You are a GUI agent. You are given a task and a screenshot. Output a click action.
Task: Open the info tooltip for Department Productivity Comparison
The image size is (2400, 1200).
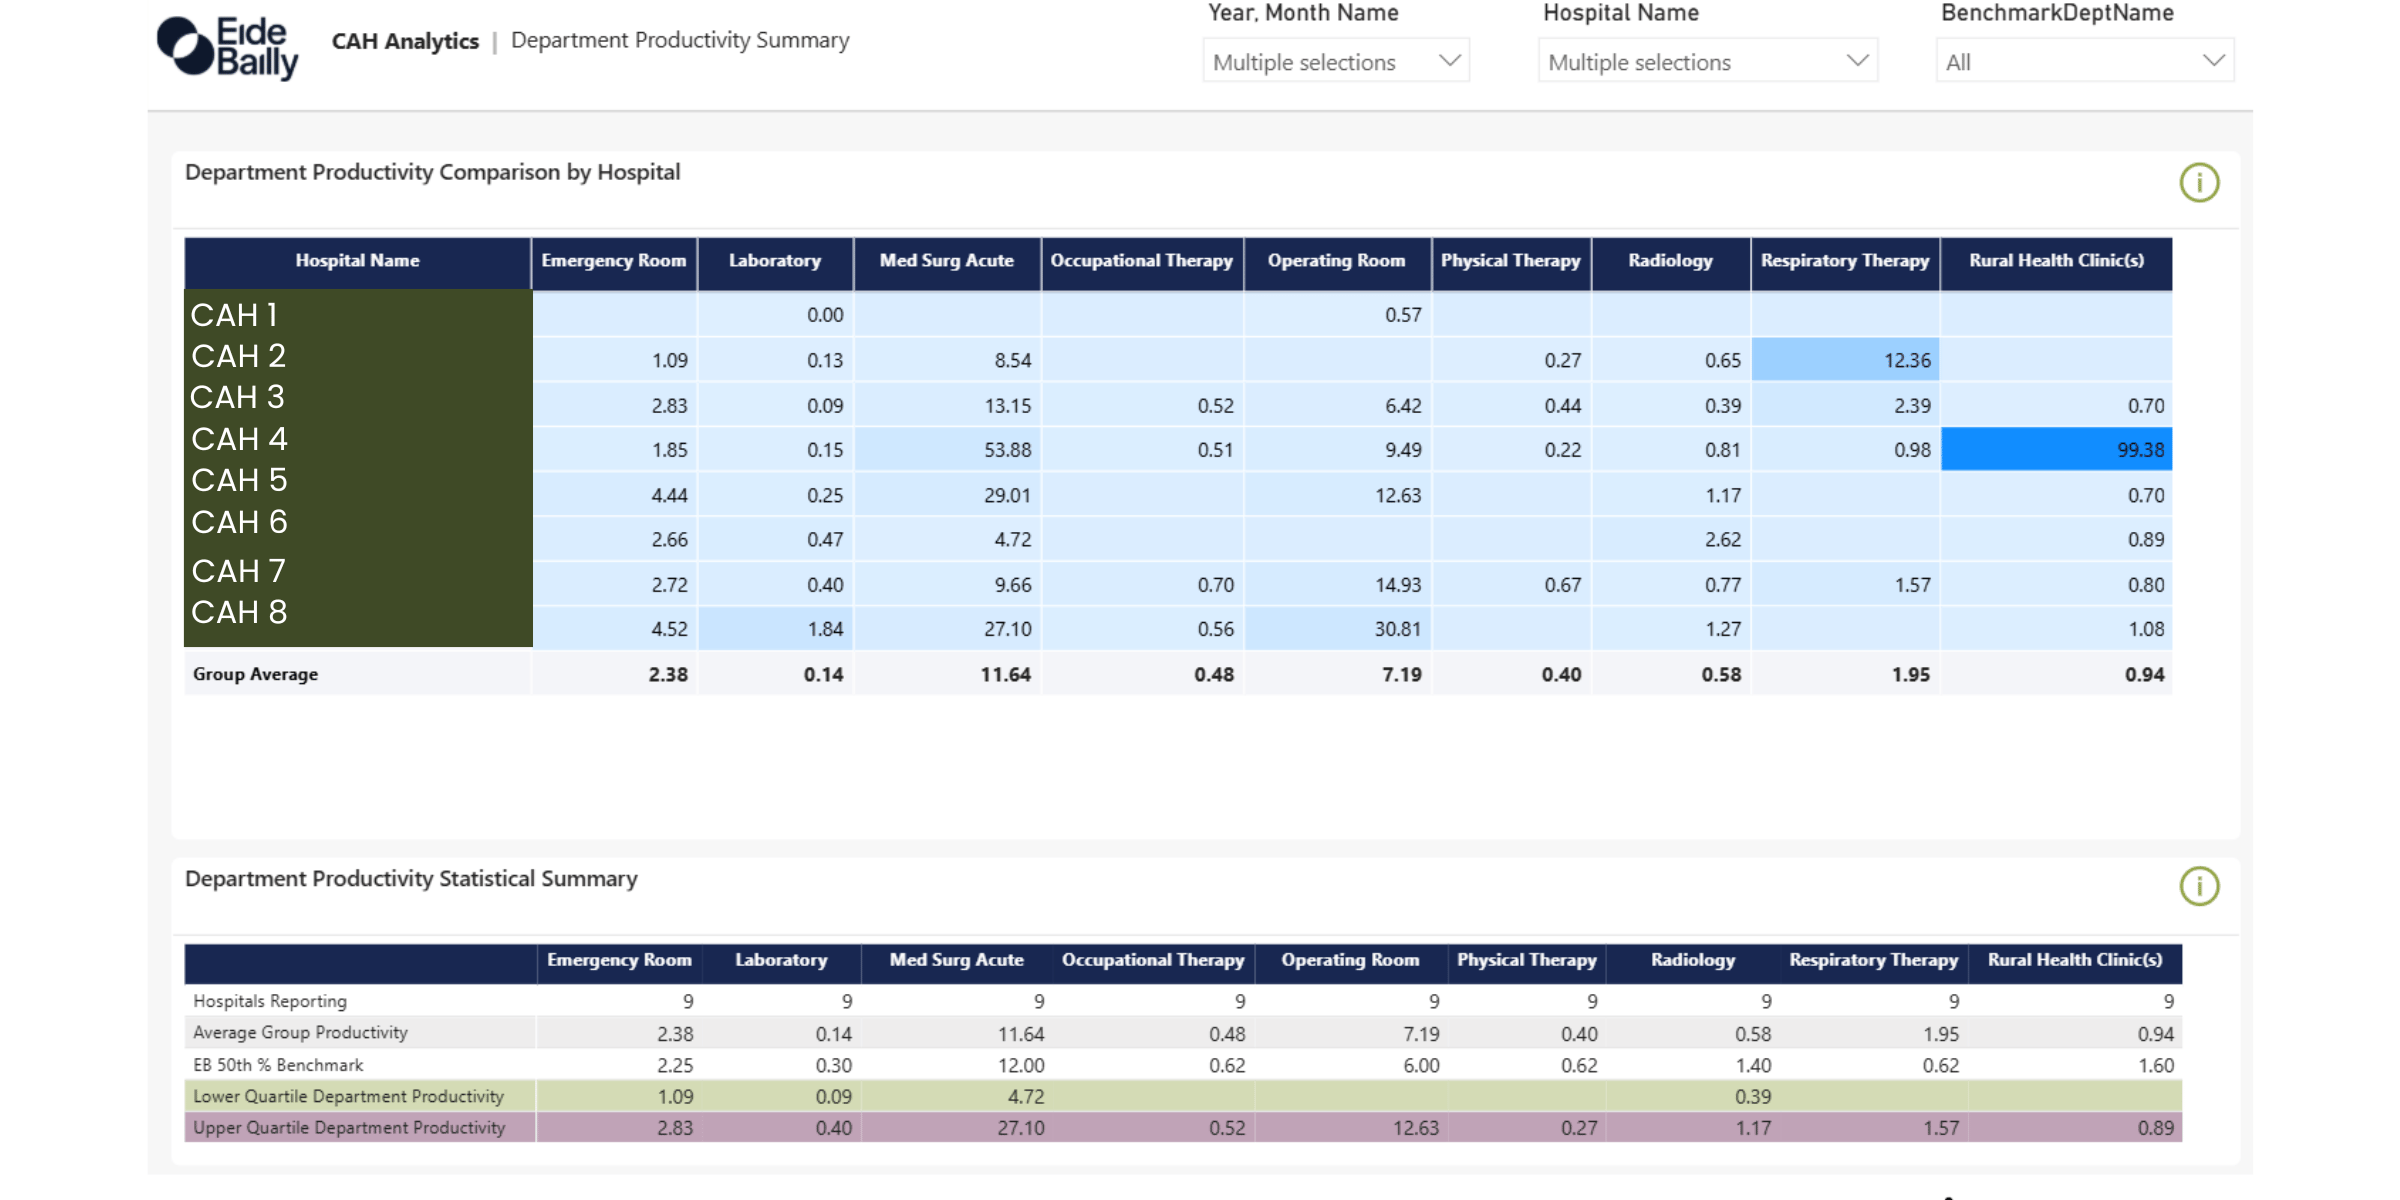(x=2199, y=182)
